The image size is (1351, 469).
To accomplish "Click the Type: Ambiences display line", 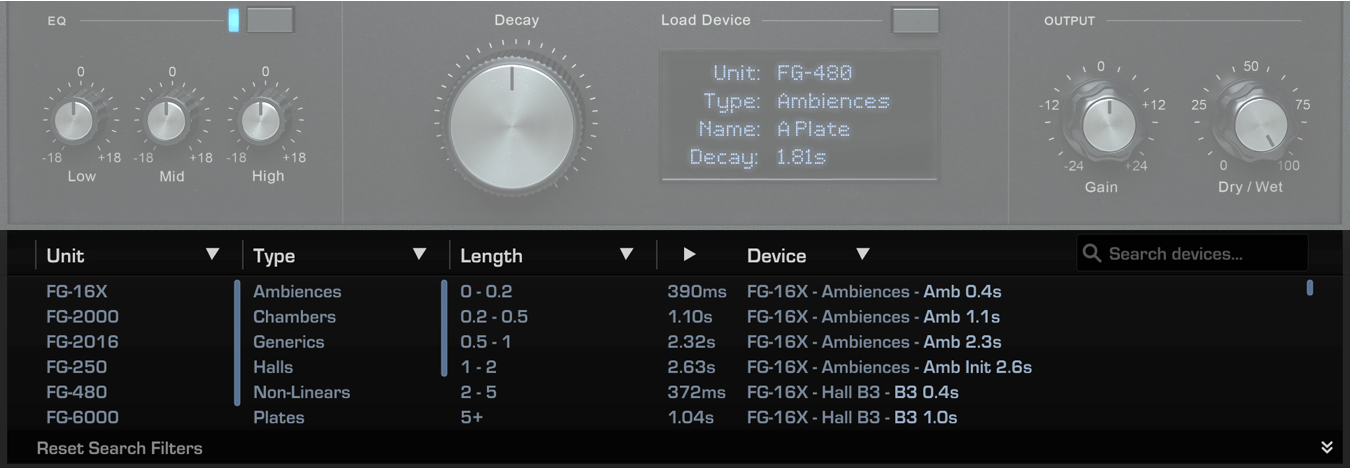I will 796,101.
